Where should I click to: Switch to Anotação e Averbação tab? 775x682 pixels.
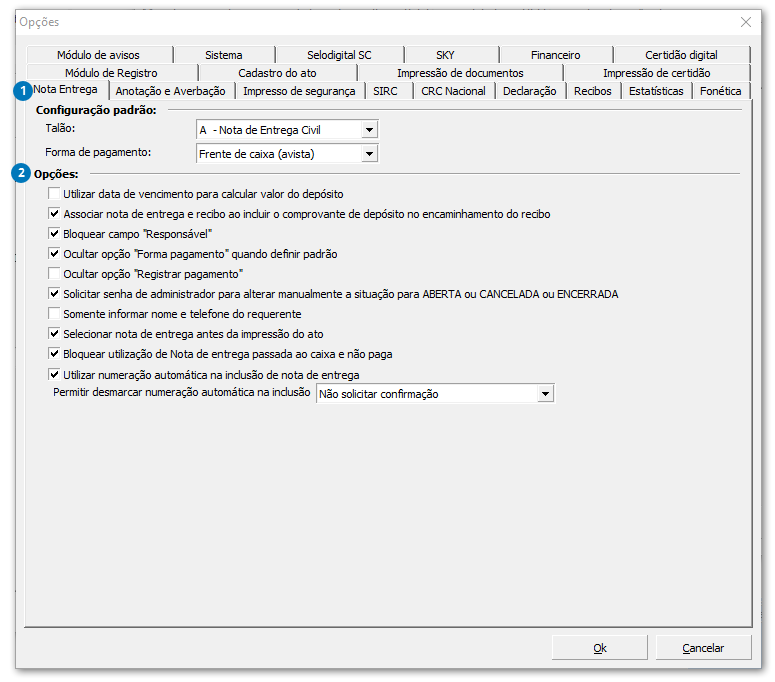pos(171,91)
